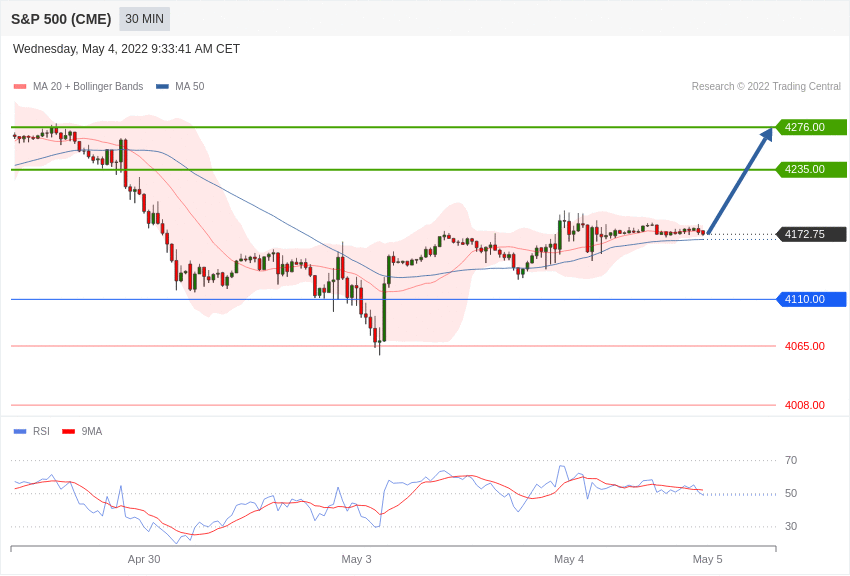Click the Trading Central copyright text

(x=766, y=87)
